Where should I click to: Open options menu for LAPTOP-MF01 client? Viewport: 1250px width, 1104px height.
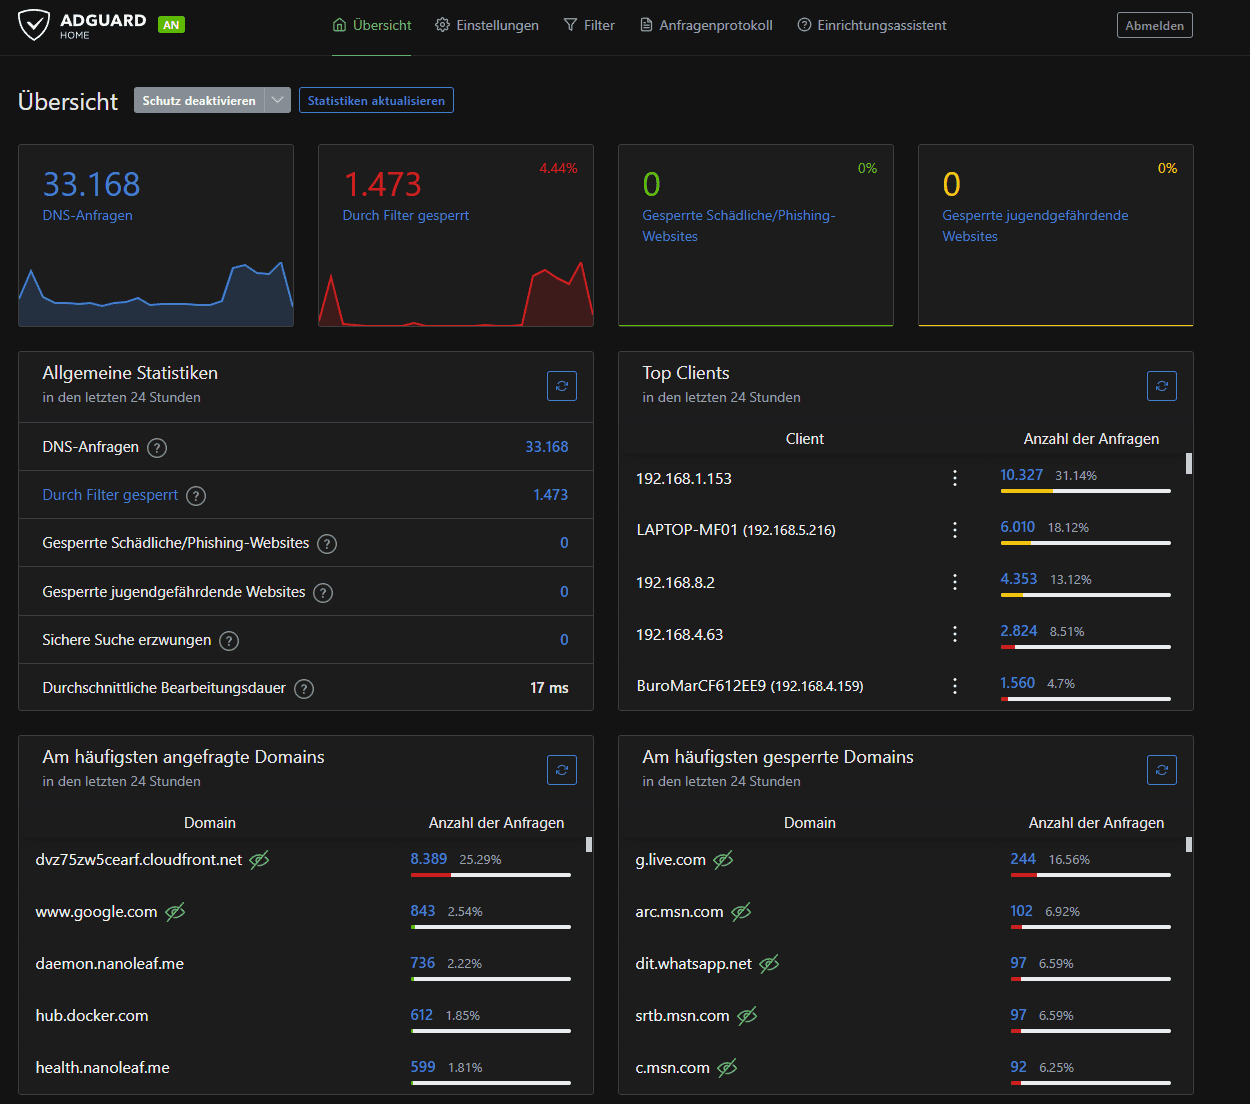tap(955, 530)
